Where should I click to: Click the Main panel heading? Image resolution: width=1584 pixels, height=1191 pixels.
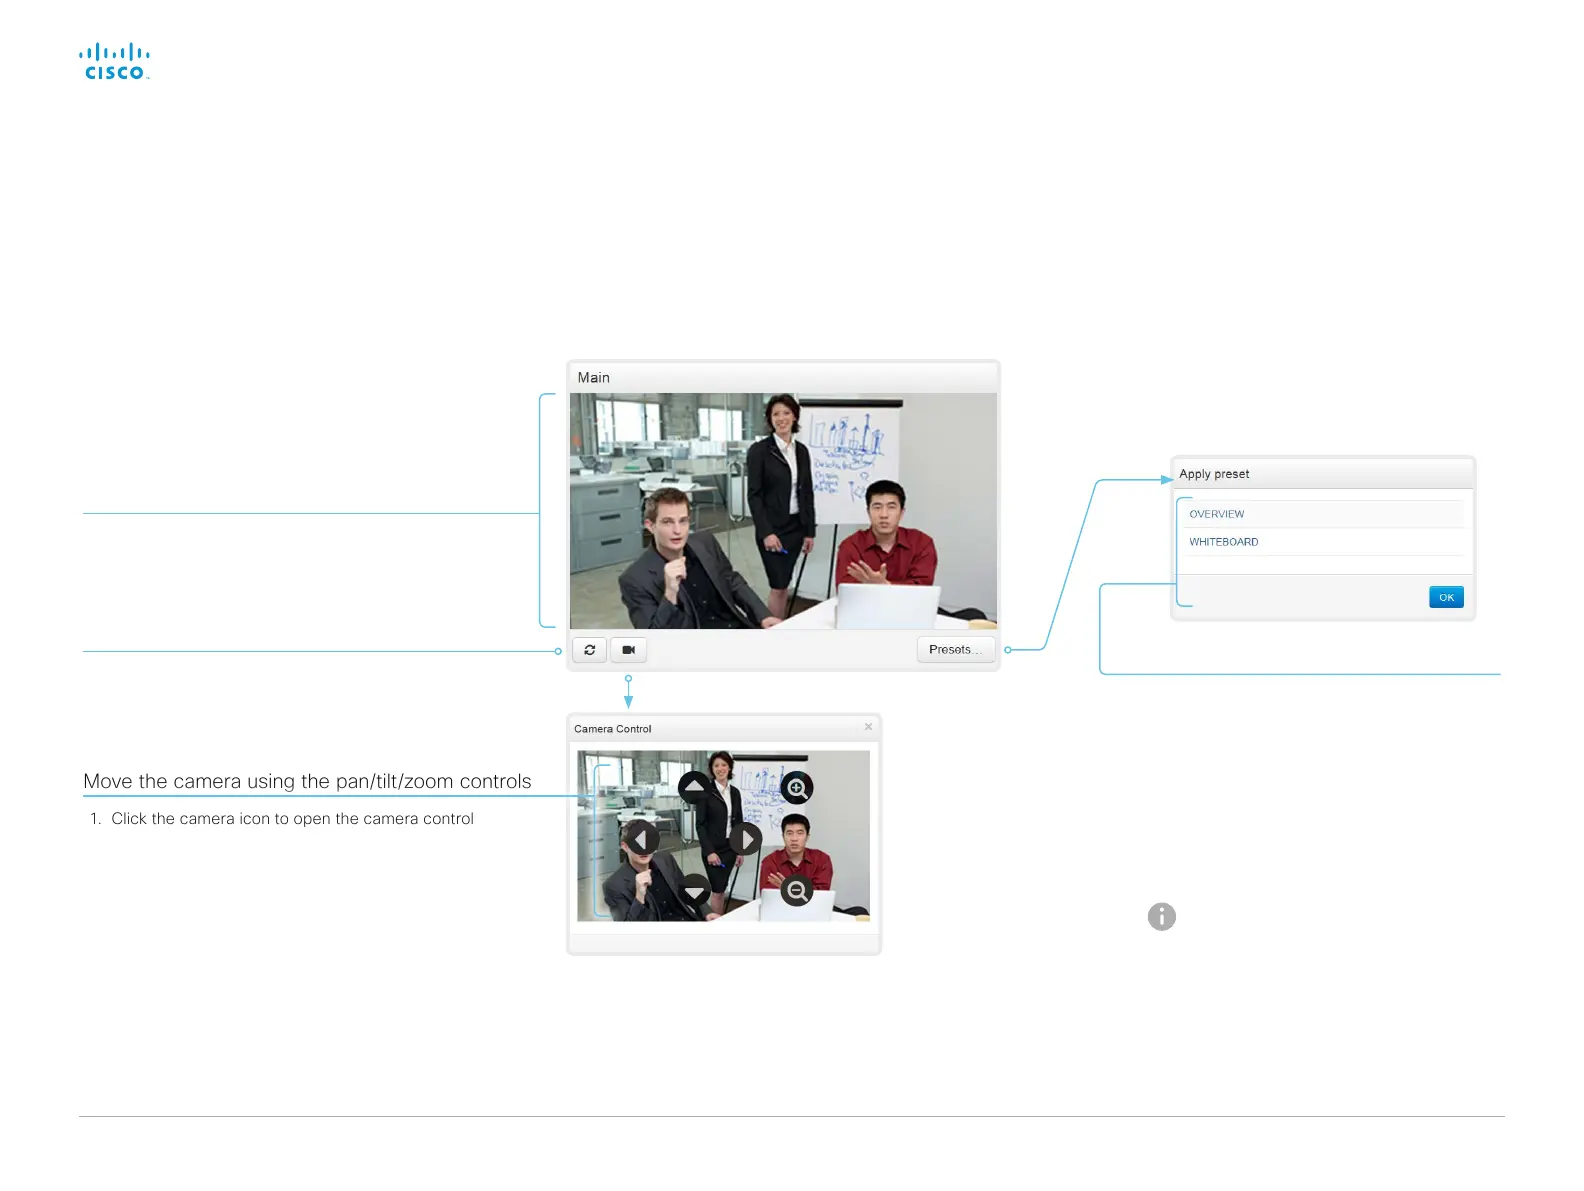(x=593, y=377)
